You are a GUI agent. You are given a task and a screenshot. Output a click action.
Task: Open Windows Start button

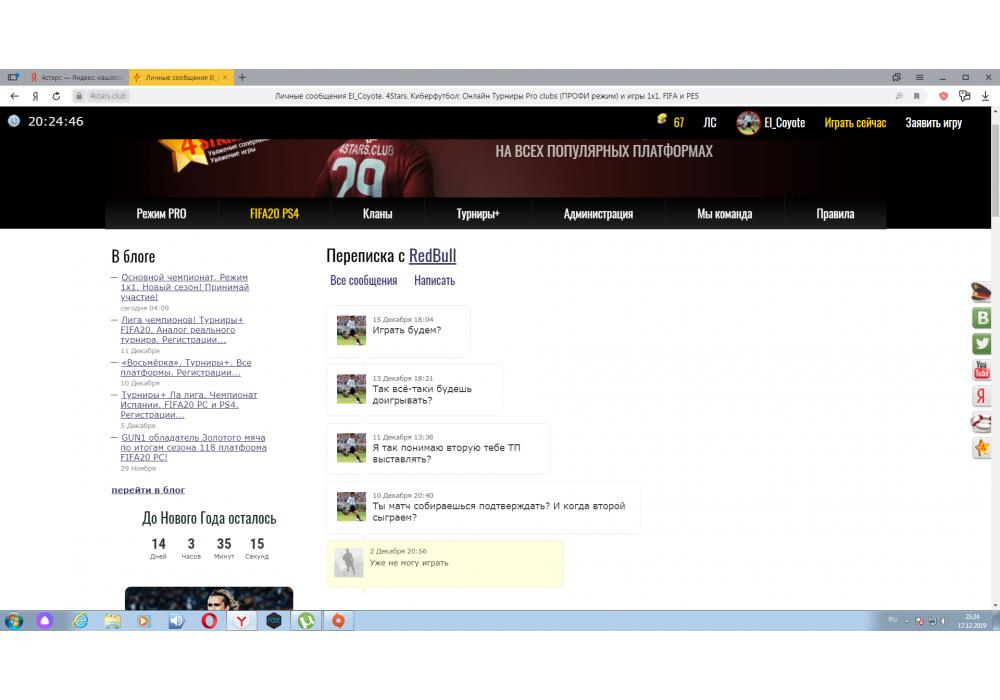(x=13, y=620)
